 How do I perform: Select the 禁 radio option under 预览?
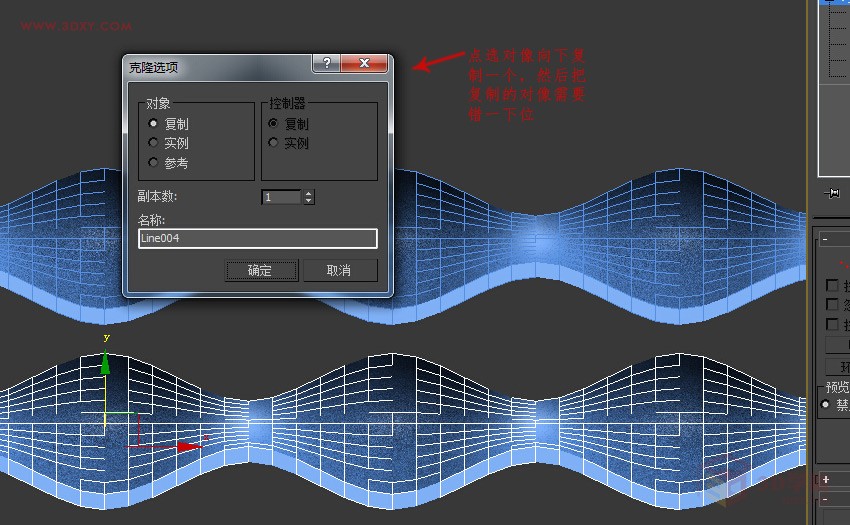click(825, 405)
